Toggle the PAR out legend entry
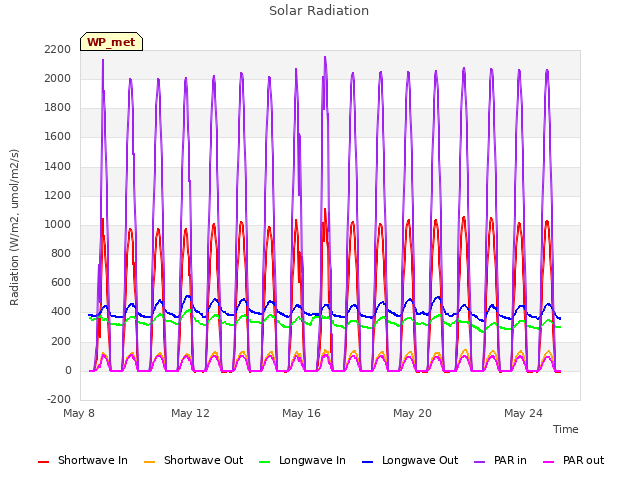 pos(573,460)
